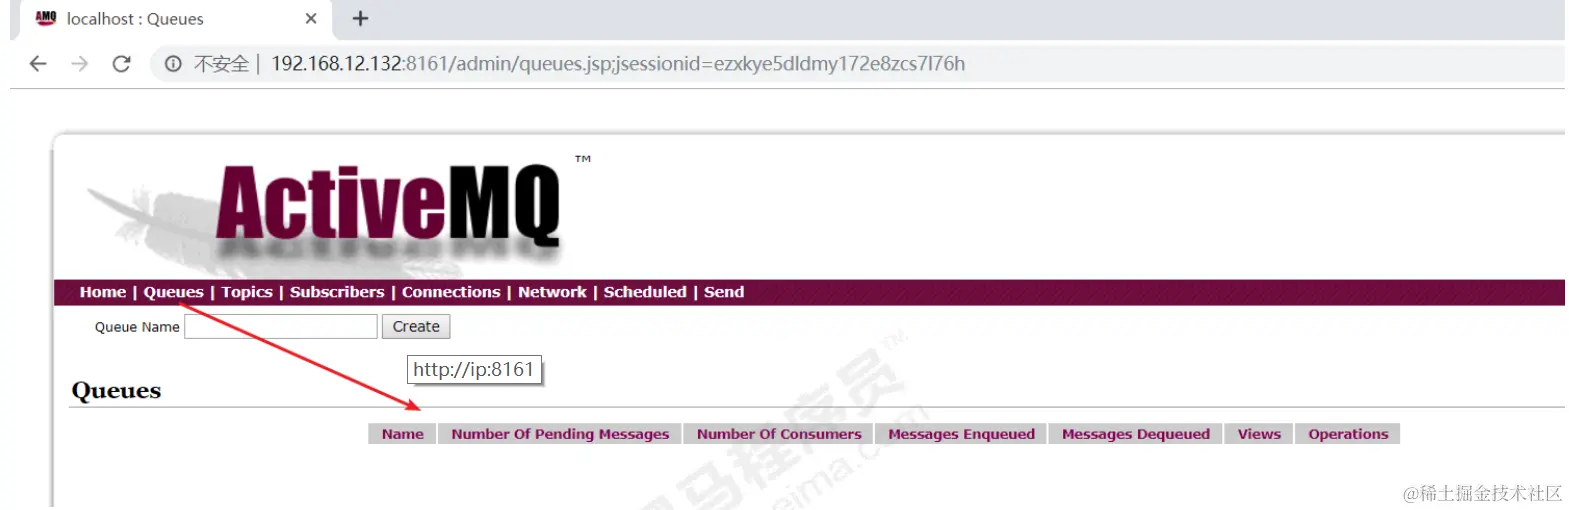Click the Create button
This screenshot has height=510, width=1569.
click(416, 327)
